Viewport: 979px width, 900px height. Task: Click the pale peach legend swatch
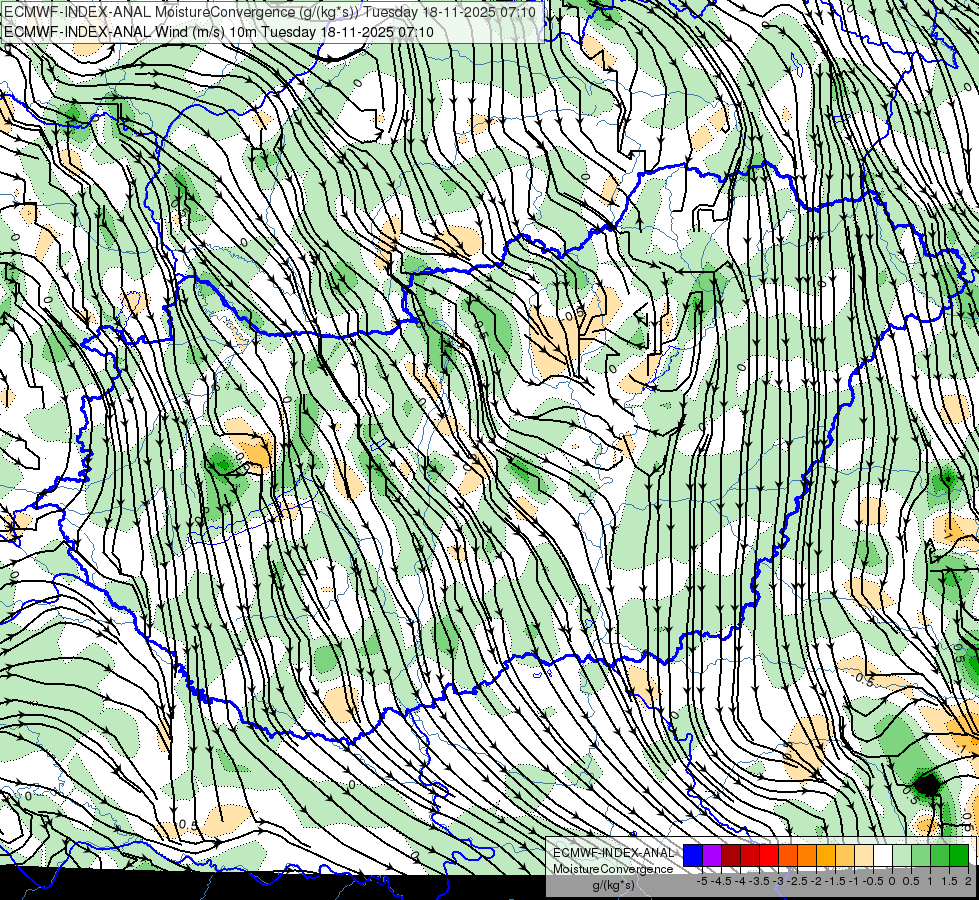(x=863, y=855)
